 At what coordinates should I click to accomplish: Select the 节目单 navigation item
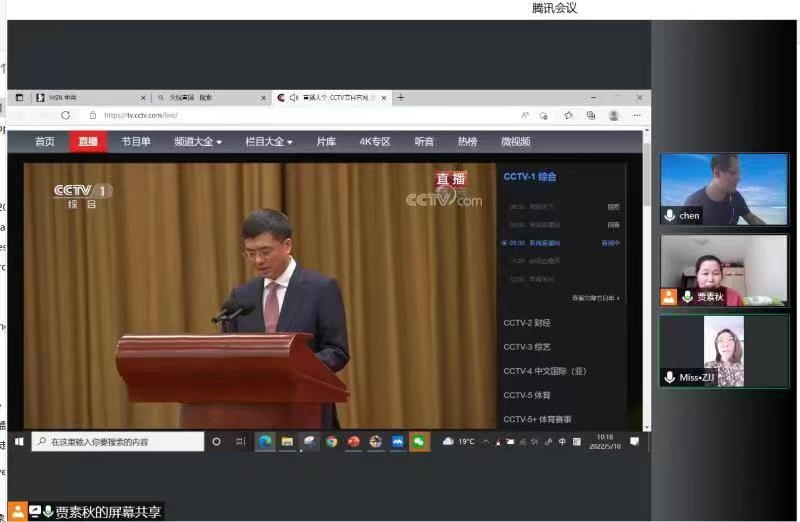pyautogui.click(x=136, y=142)
